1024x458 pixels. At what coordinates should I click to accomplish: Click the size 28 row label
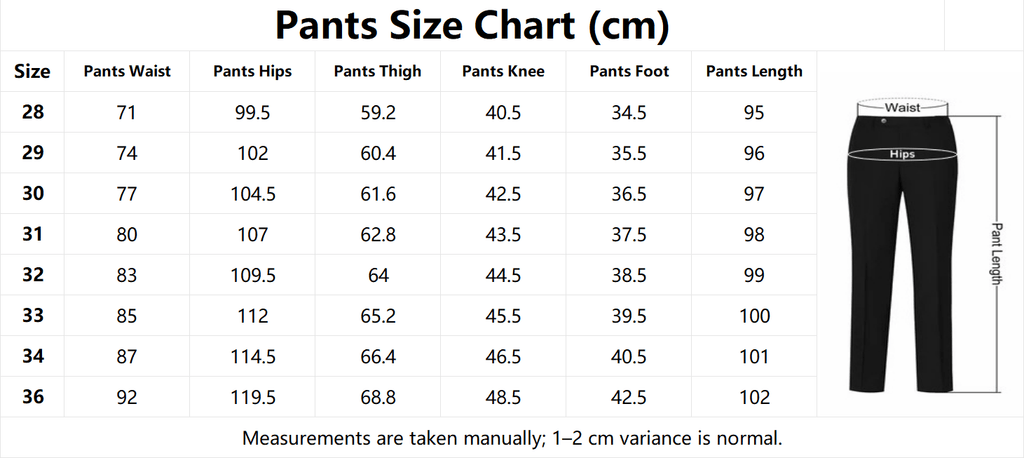tap(33, 112)
